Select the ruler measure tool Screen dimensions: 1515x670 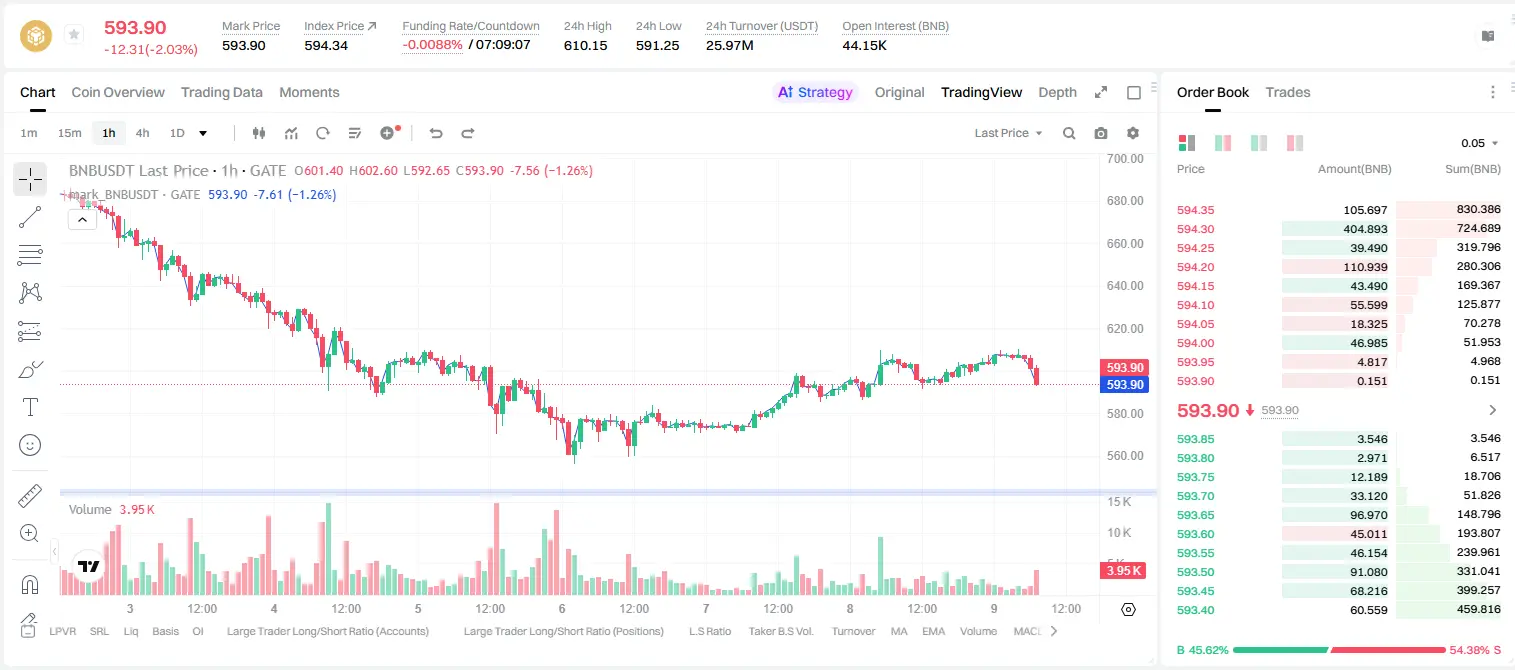click(30, 496)
